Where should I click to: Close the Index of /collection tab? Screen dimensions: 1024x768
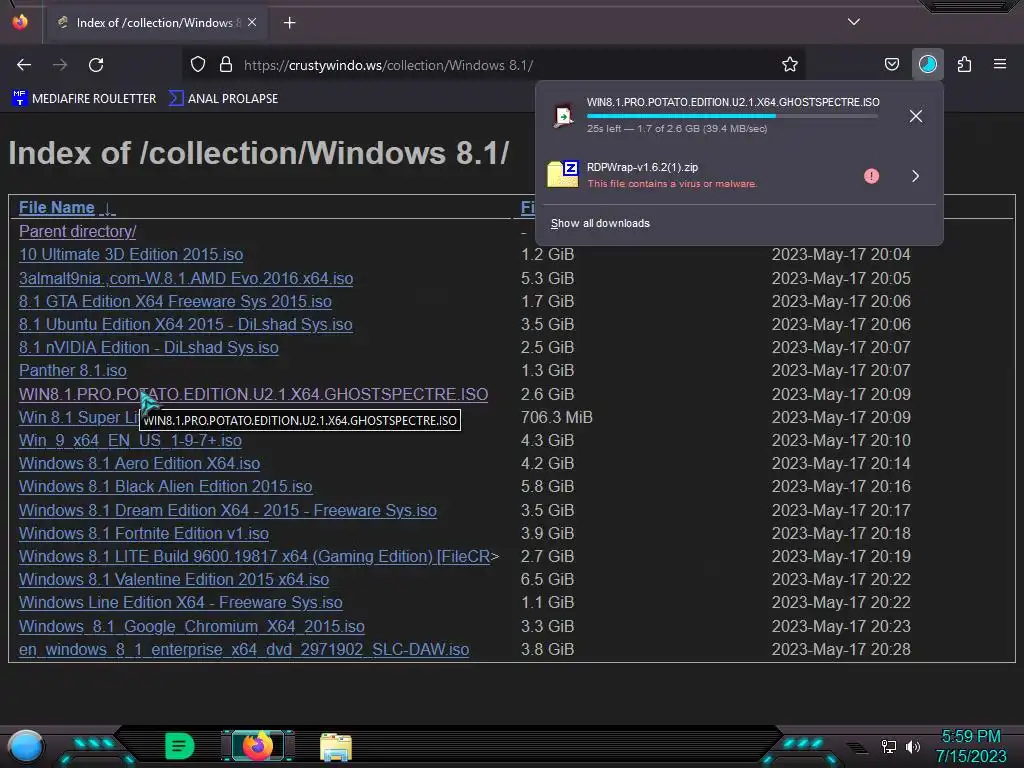tap(251, 22)
